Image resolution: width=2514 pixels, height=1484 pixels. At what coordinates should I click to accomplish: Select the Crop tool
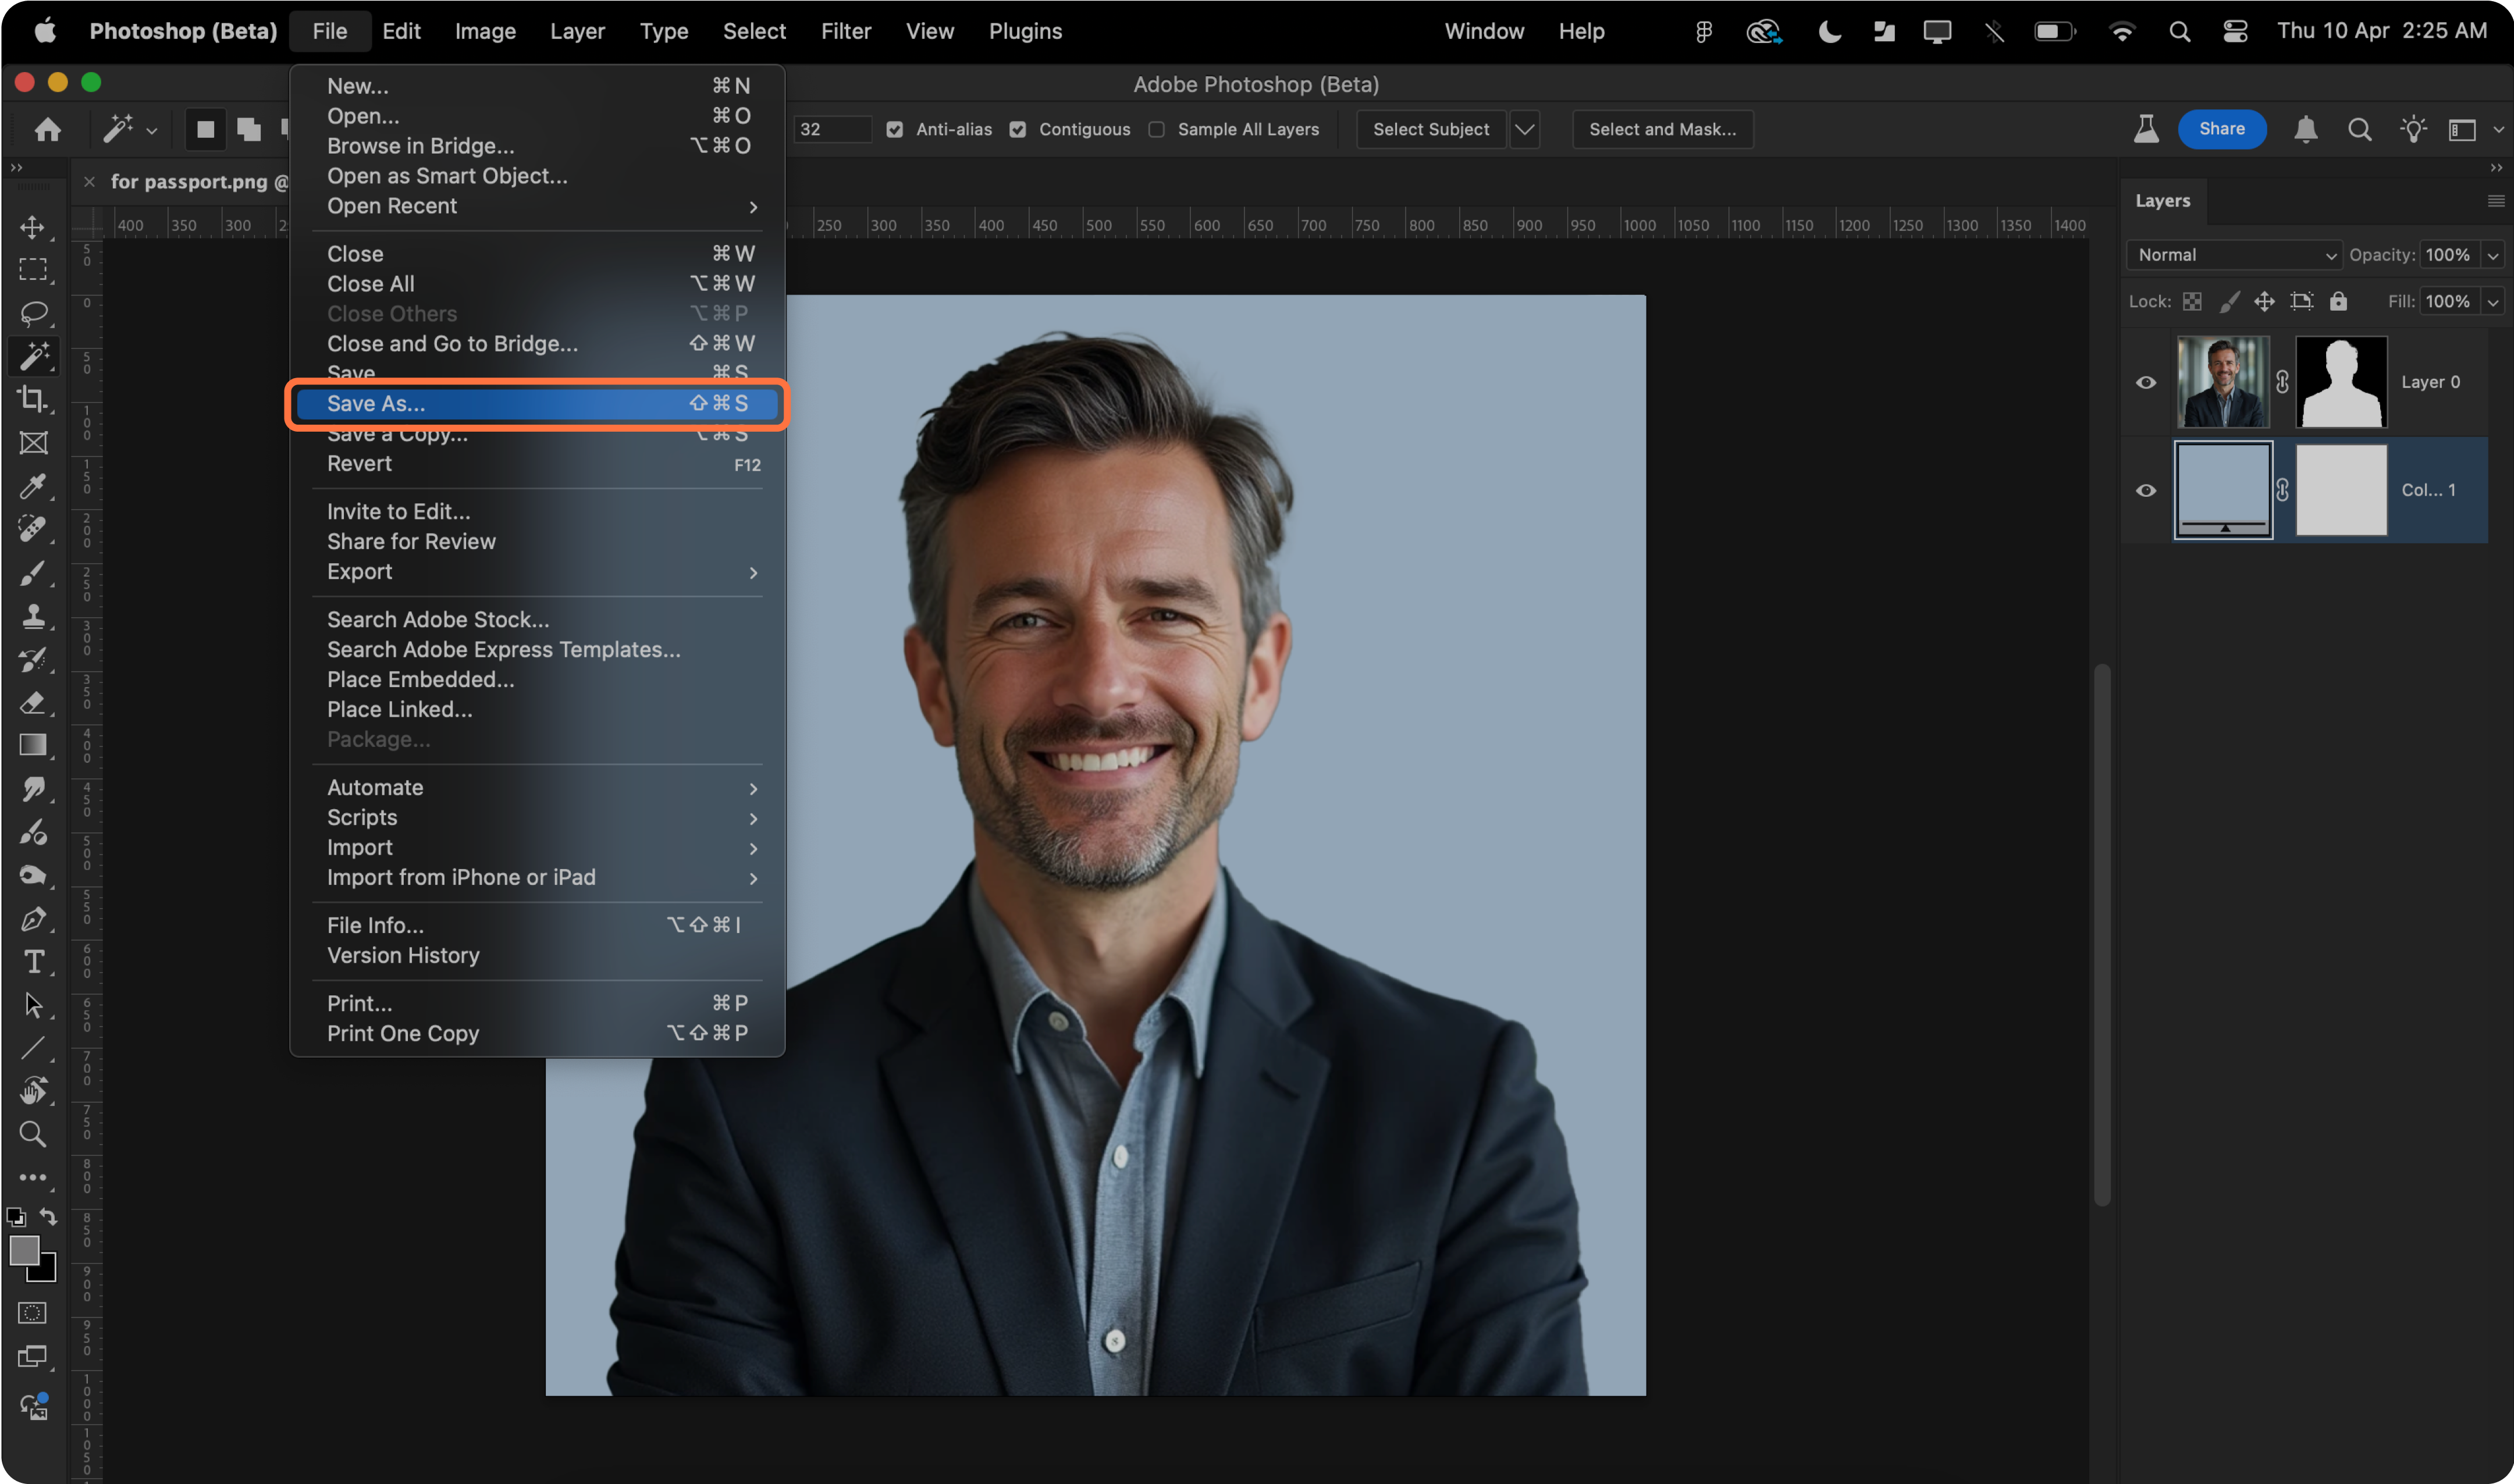32,399
